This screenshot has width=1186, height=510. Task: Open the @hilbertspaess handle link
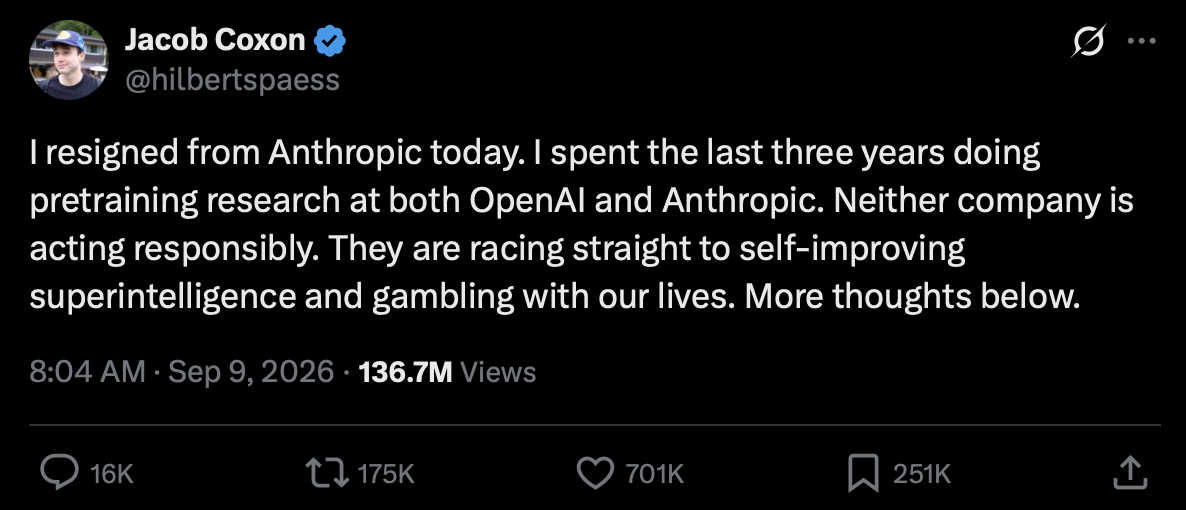tap(231, 79)
